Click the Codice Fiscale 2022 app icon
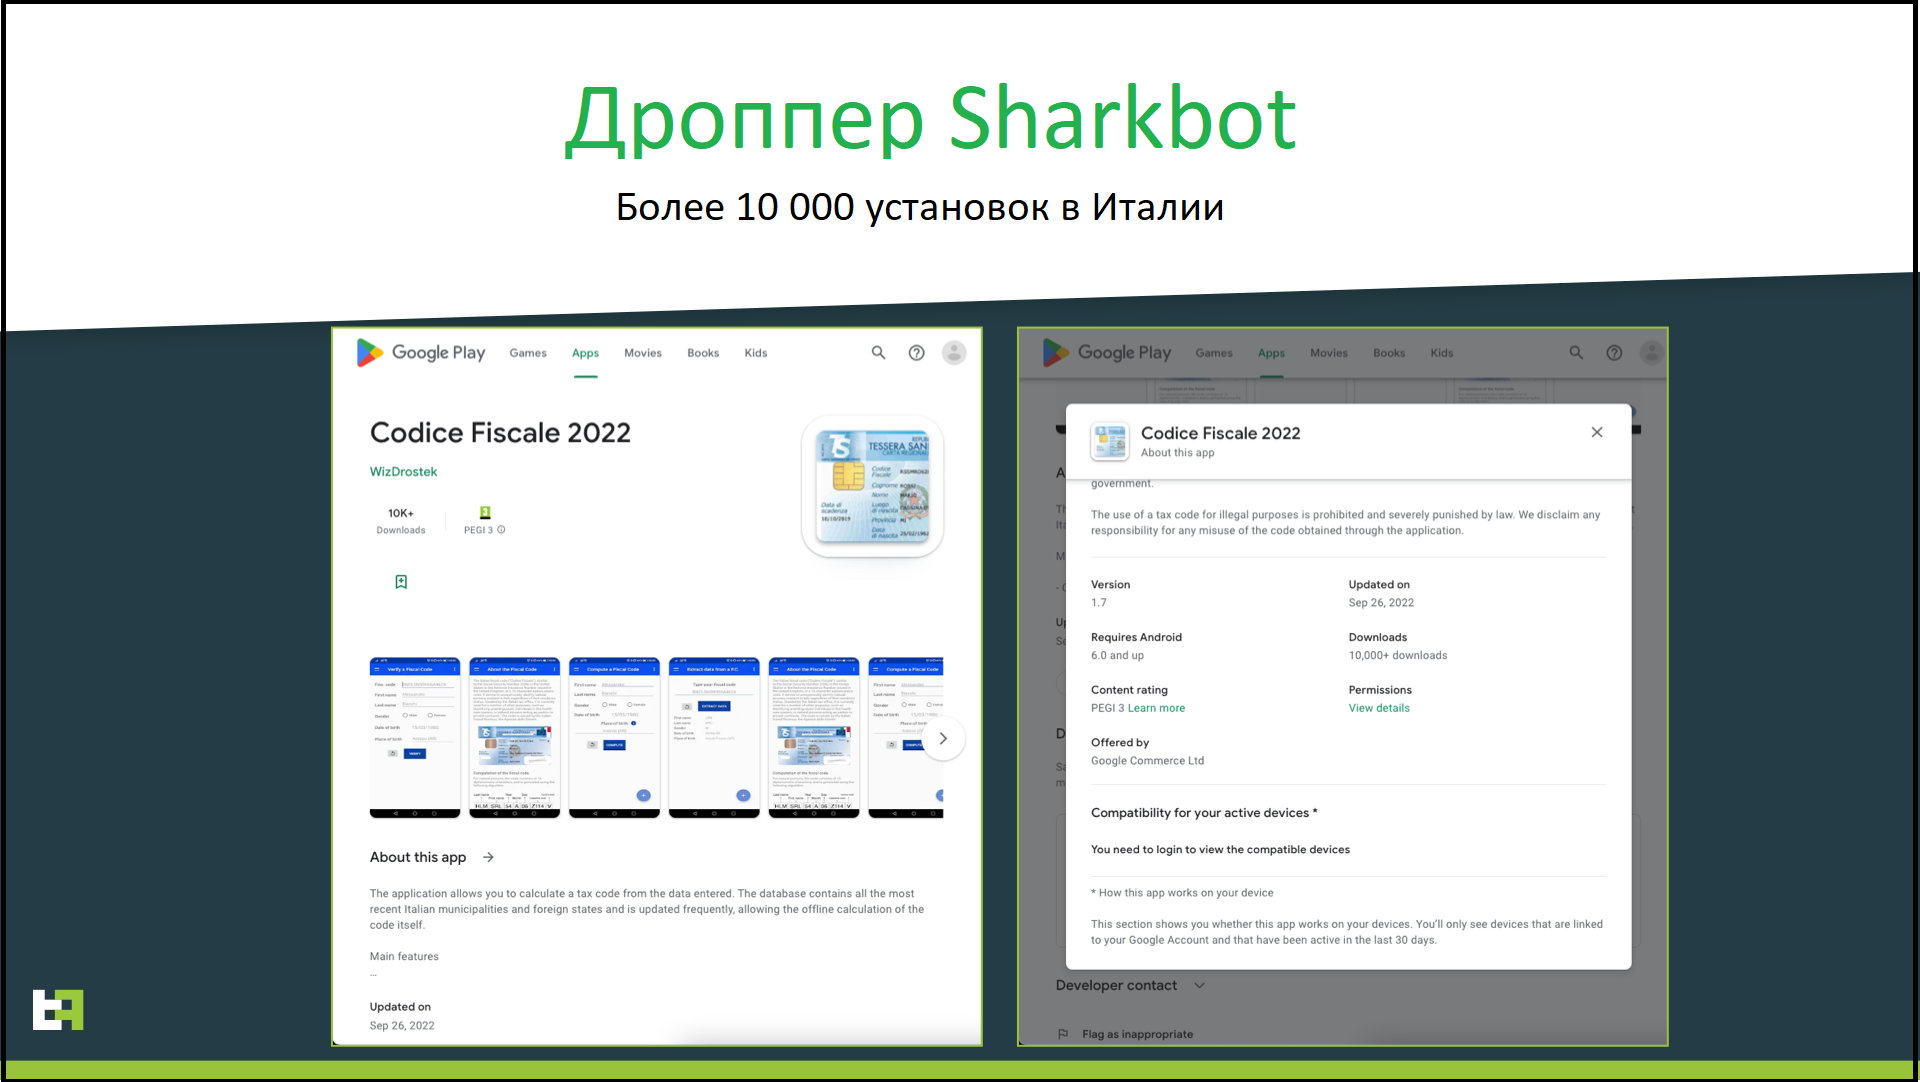The width and height of the screenshot is (1920, 1082). [873, 487]
